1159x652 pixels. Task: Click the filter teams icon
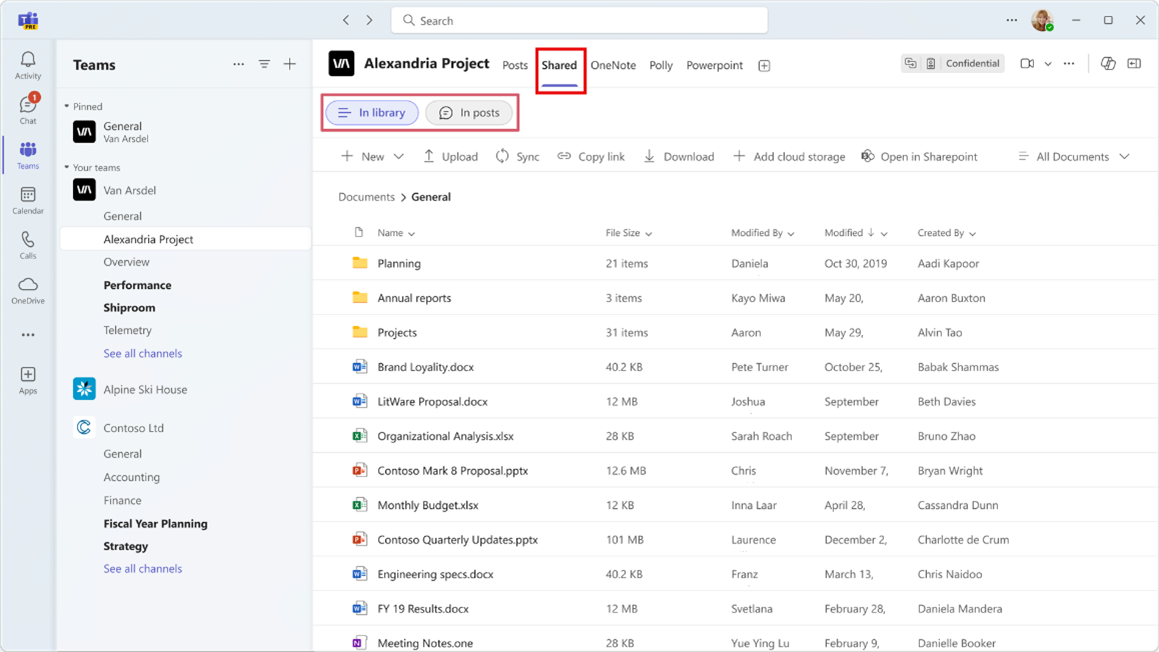click(x=264, y=64)
